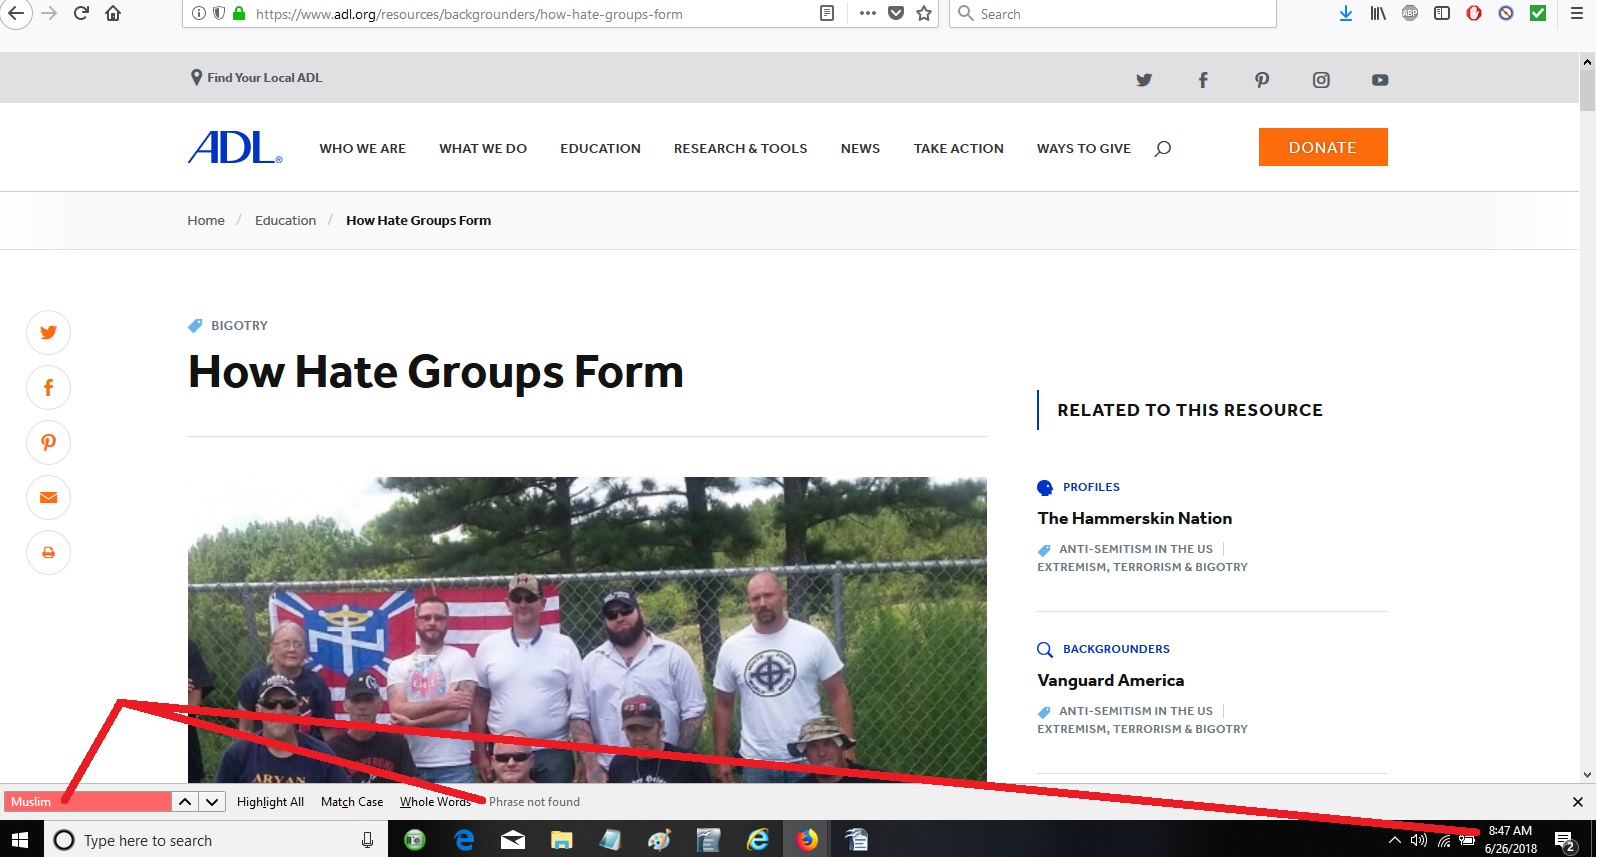1597x857 pixels.
Task: Open the Windows Start menu
Action: click(21, 840)
